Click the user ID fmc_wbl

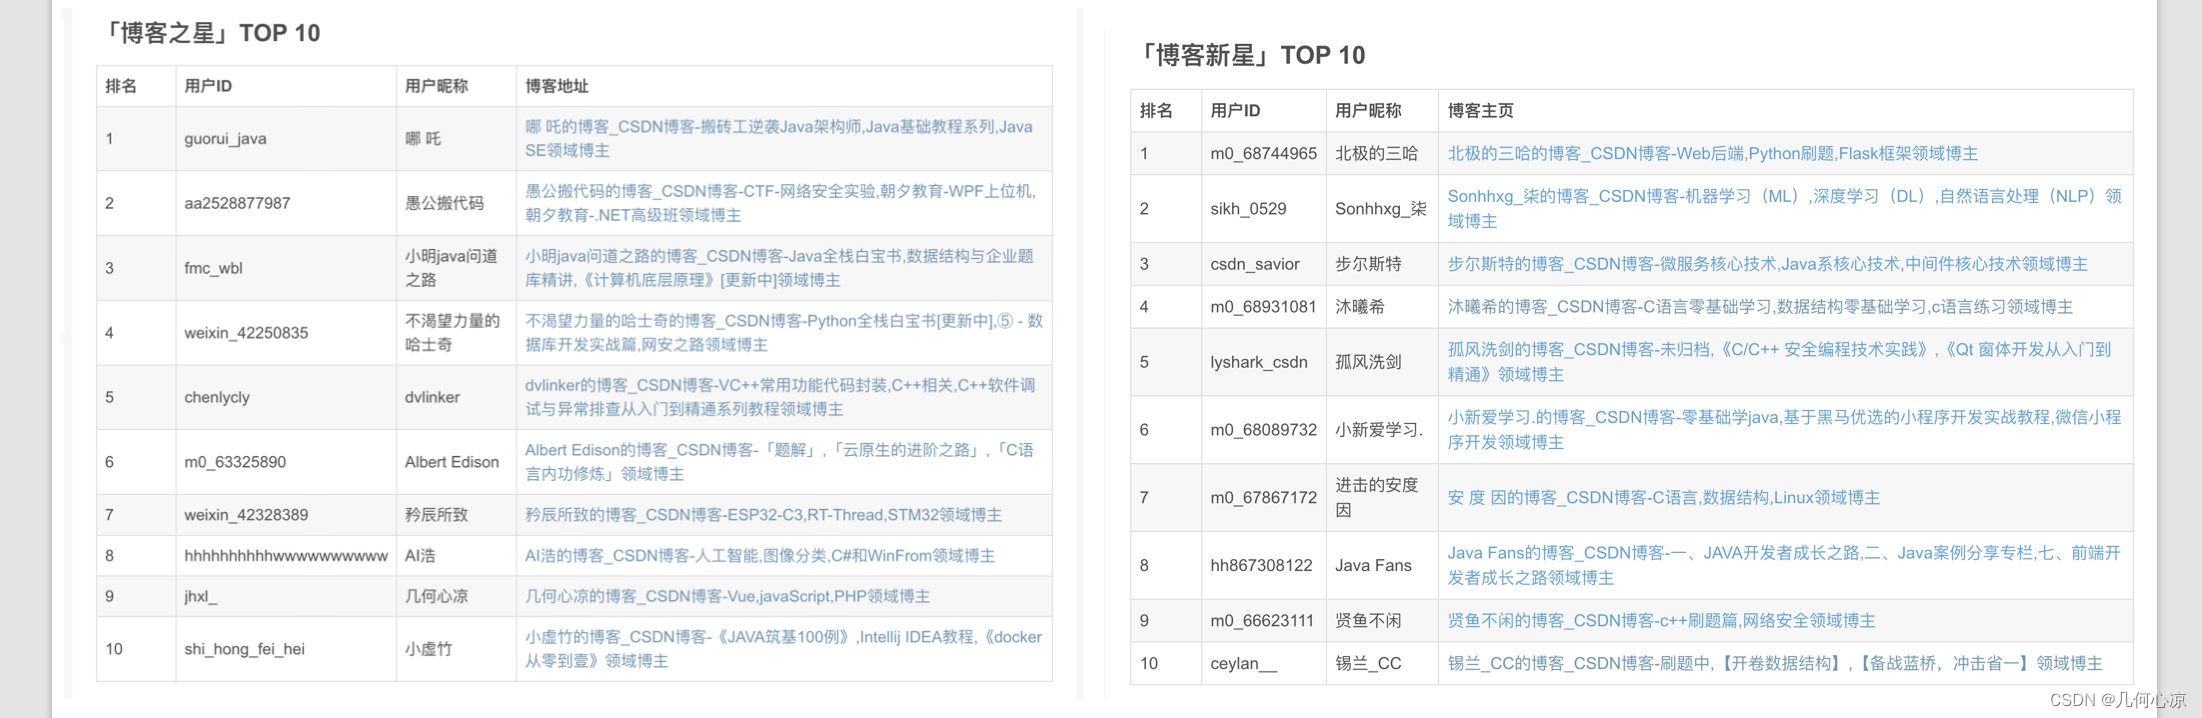tap(213, 268)
